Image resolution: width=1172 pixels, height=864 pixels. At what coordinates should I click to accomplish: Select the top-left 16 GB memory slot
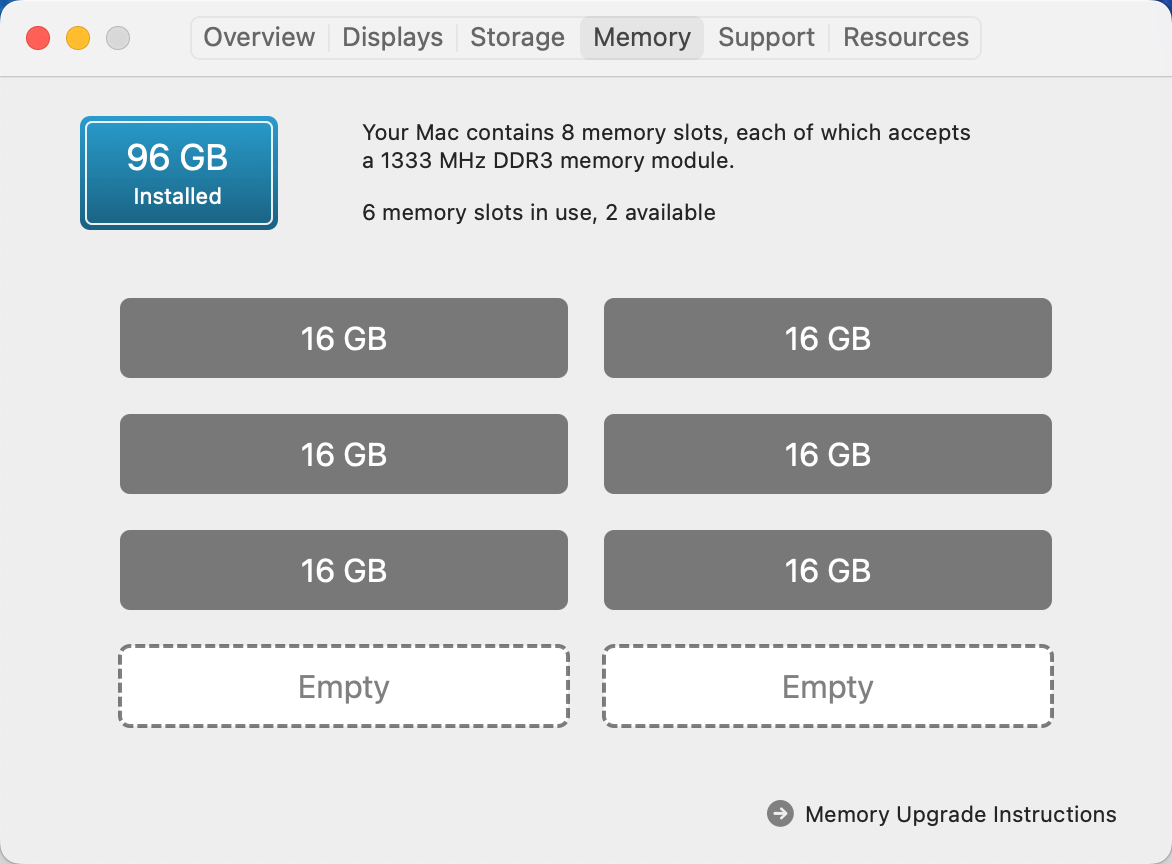[x=344, y=338]
